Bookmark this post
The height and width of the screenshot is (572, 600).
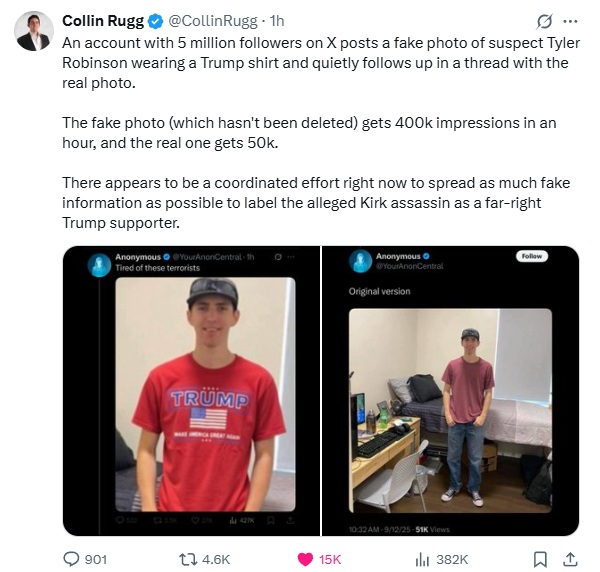pyautogui.click(x=540, y=559)
